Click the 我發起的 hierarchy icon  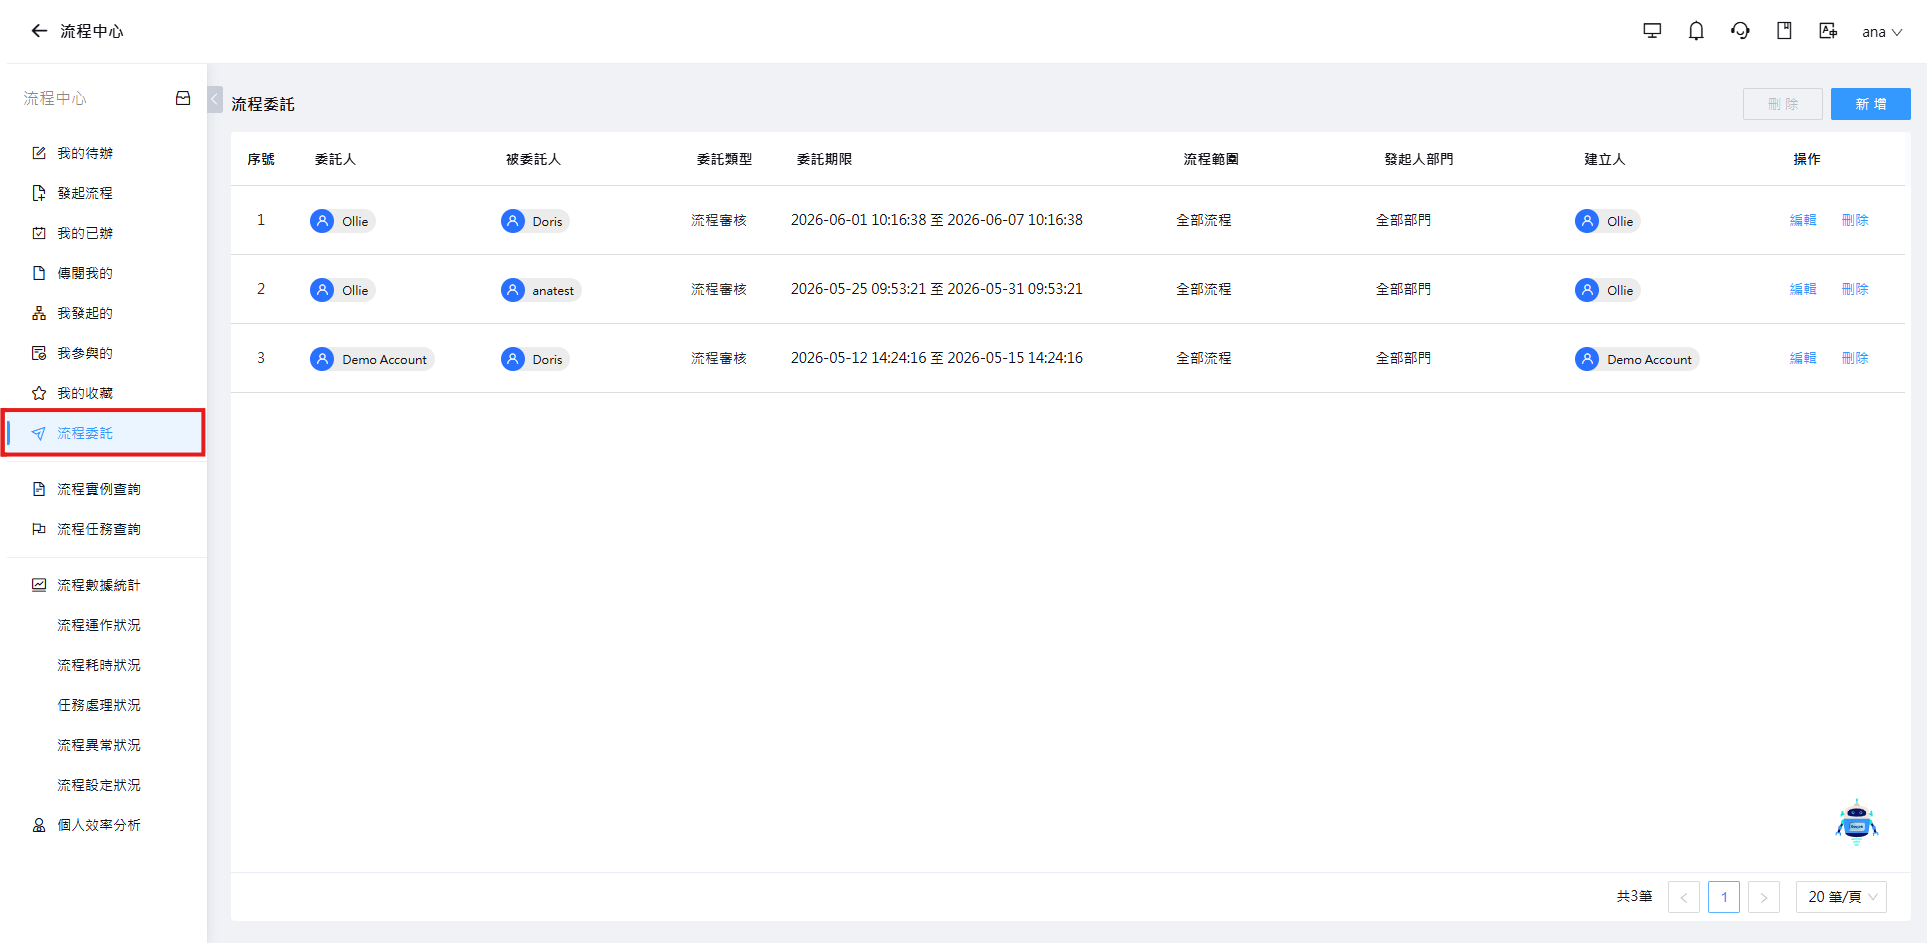tap(39, 313)
